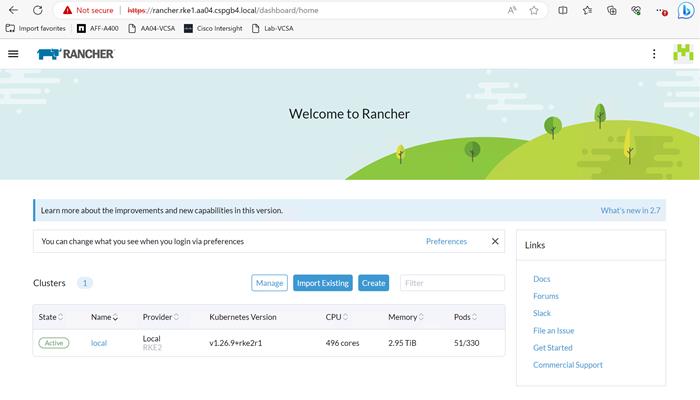Click the v1.26.9+rke2r1 version cell
The image size is (700, 400).
point(236,343)
